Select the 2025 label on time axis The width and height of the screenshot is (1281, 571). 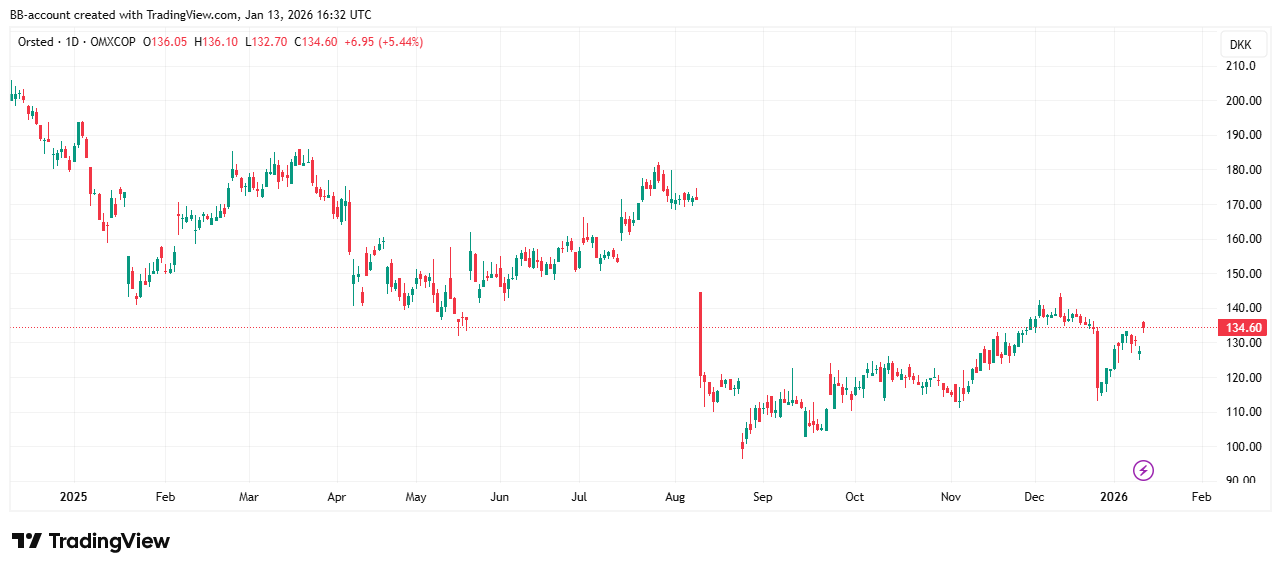pos(74,497)
